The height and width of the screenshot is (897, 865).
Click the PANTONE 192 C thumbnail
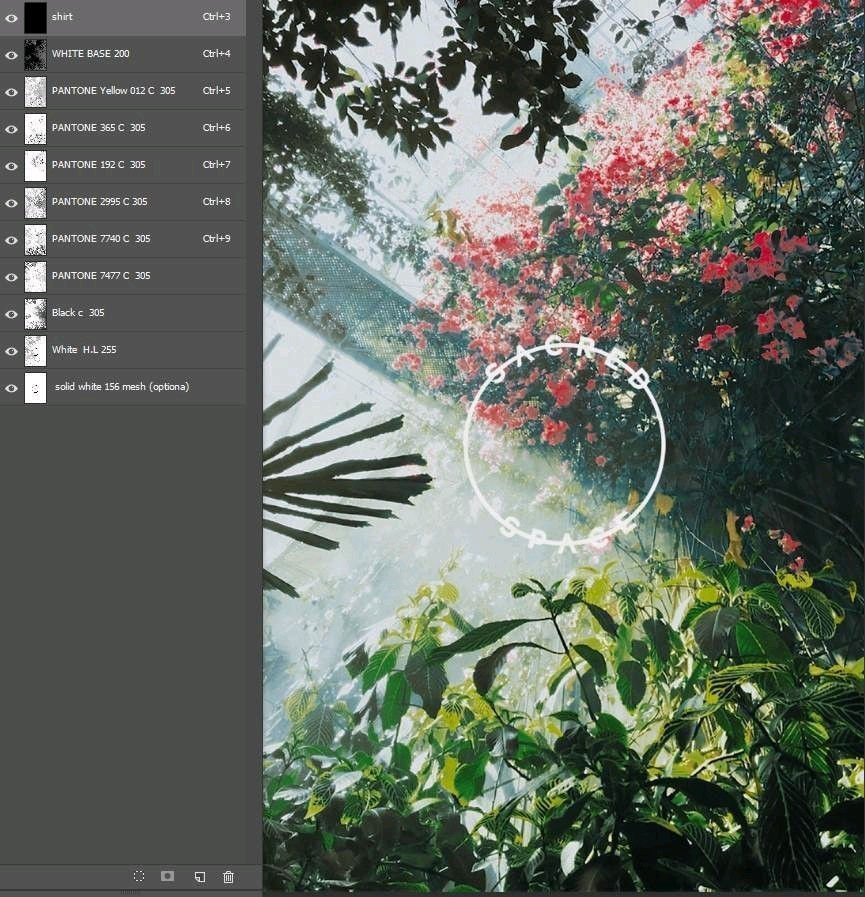(x=35, y=166)
